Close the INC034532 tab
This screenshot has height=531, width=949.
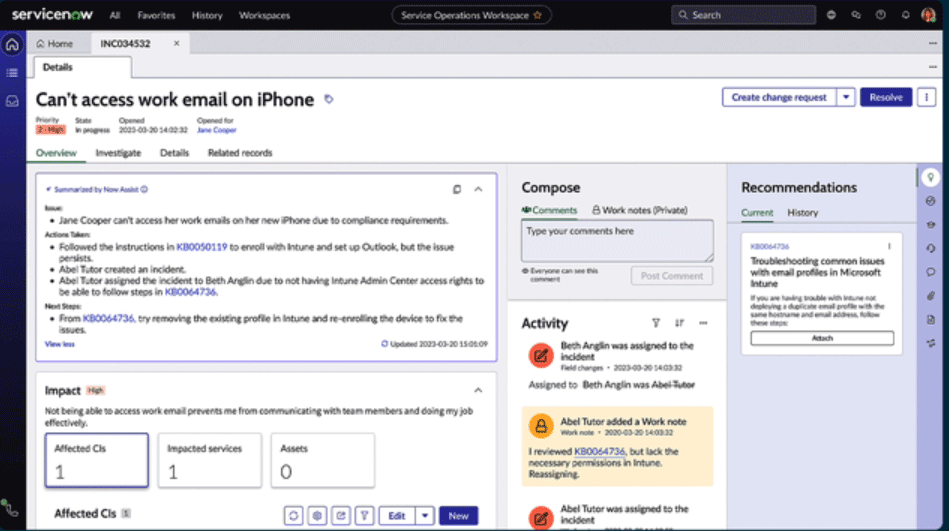click(x=176, y=44)
